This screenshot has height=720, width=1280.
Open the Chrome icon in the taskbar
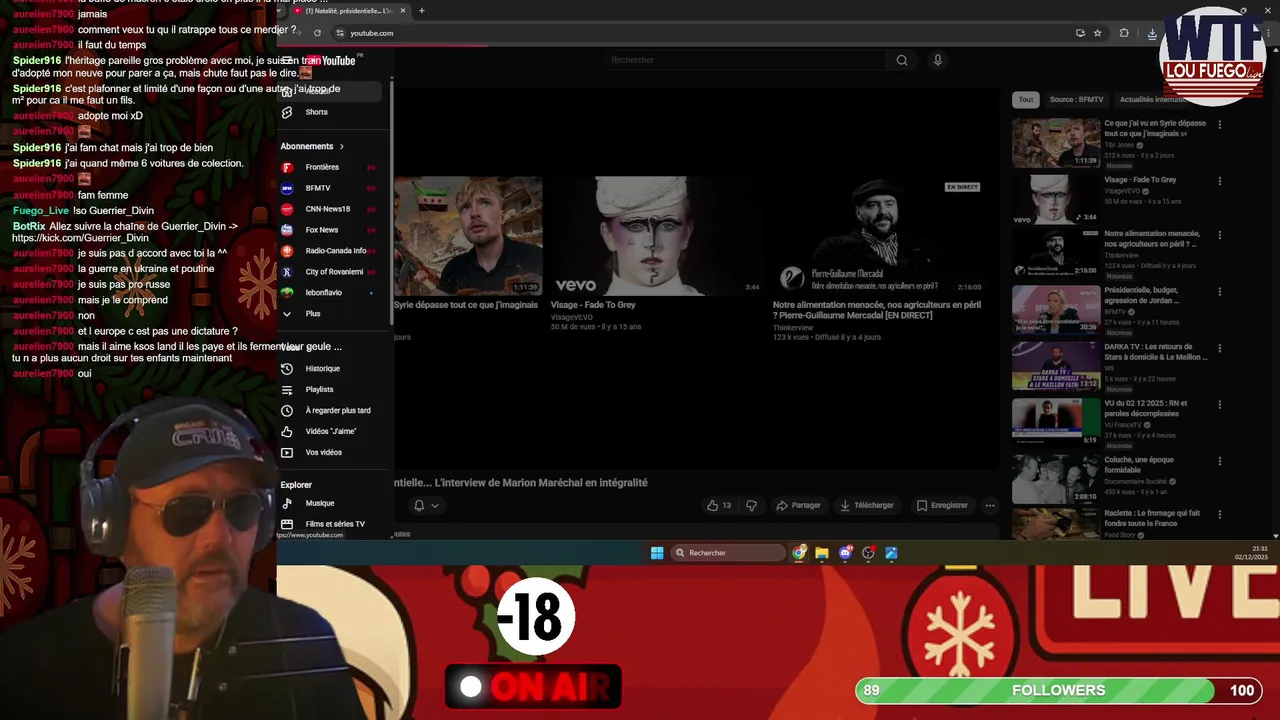799,553
